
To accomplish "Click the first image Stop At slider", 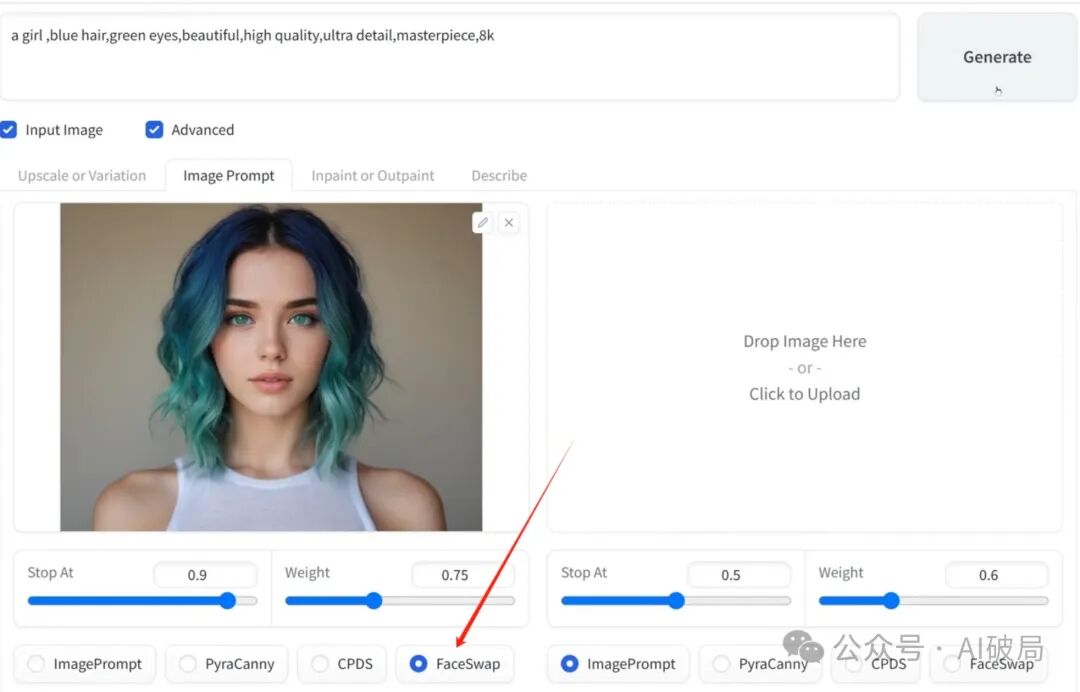I will tap(143, 601).
